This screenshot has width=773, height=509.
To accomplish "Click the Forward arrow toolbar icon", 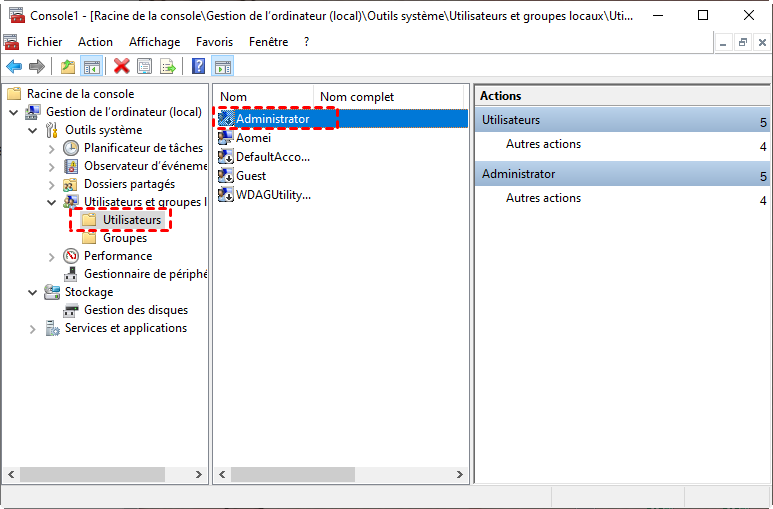I will [x=36, y=66].
